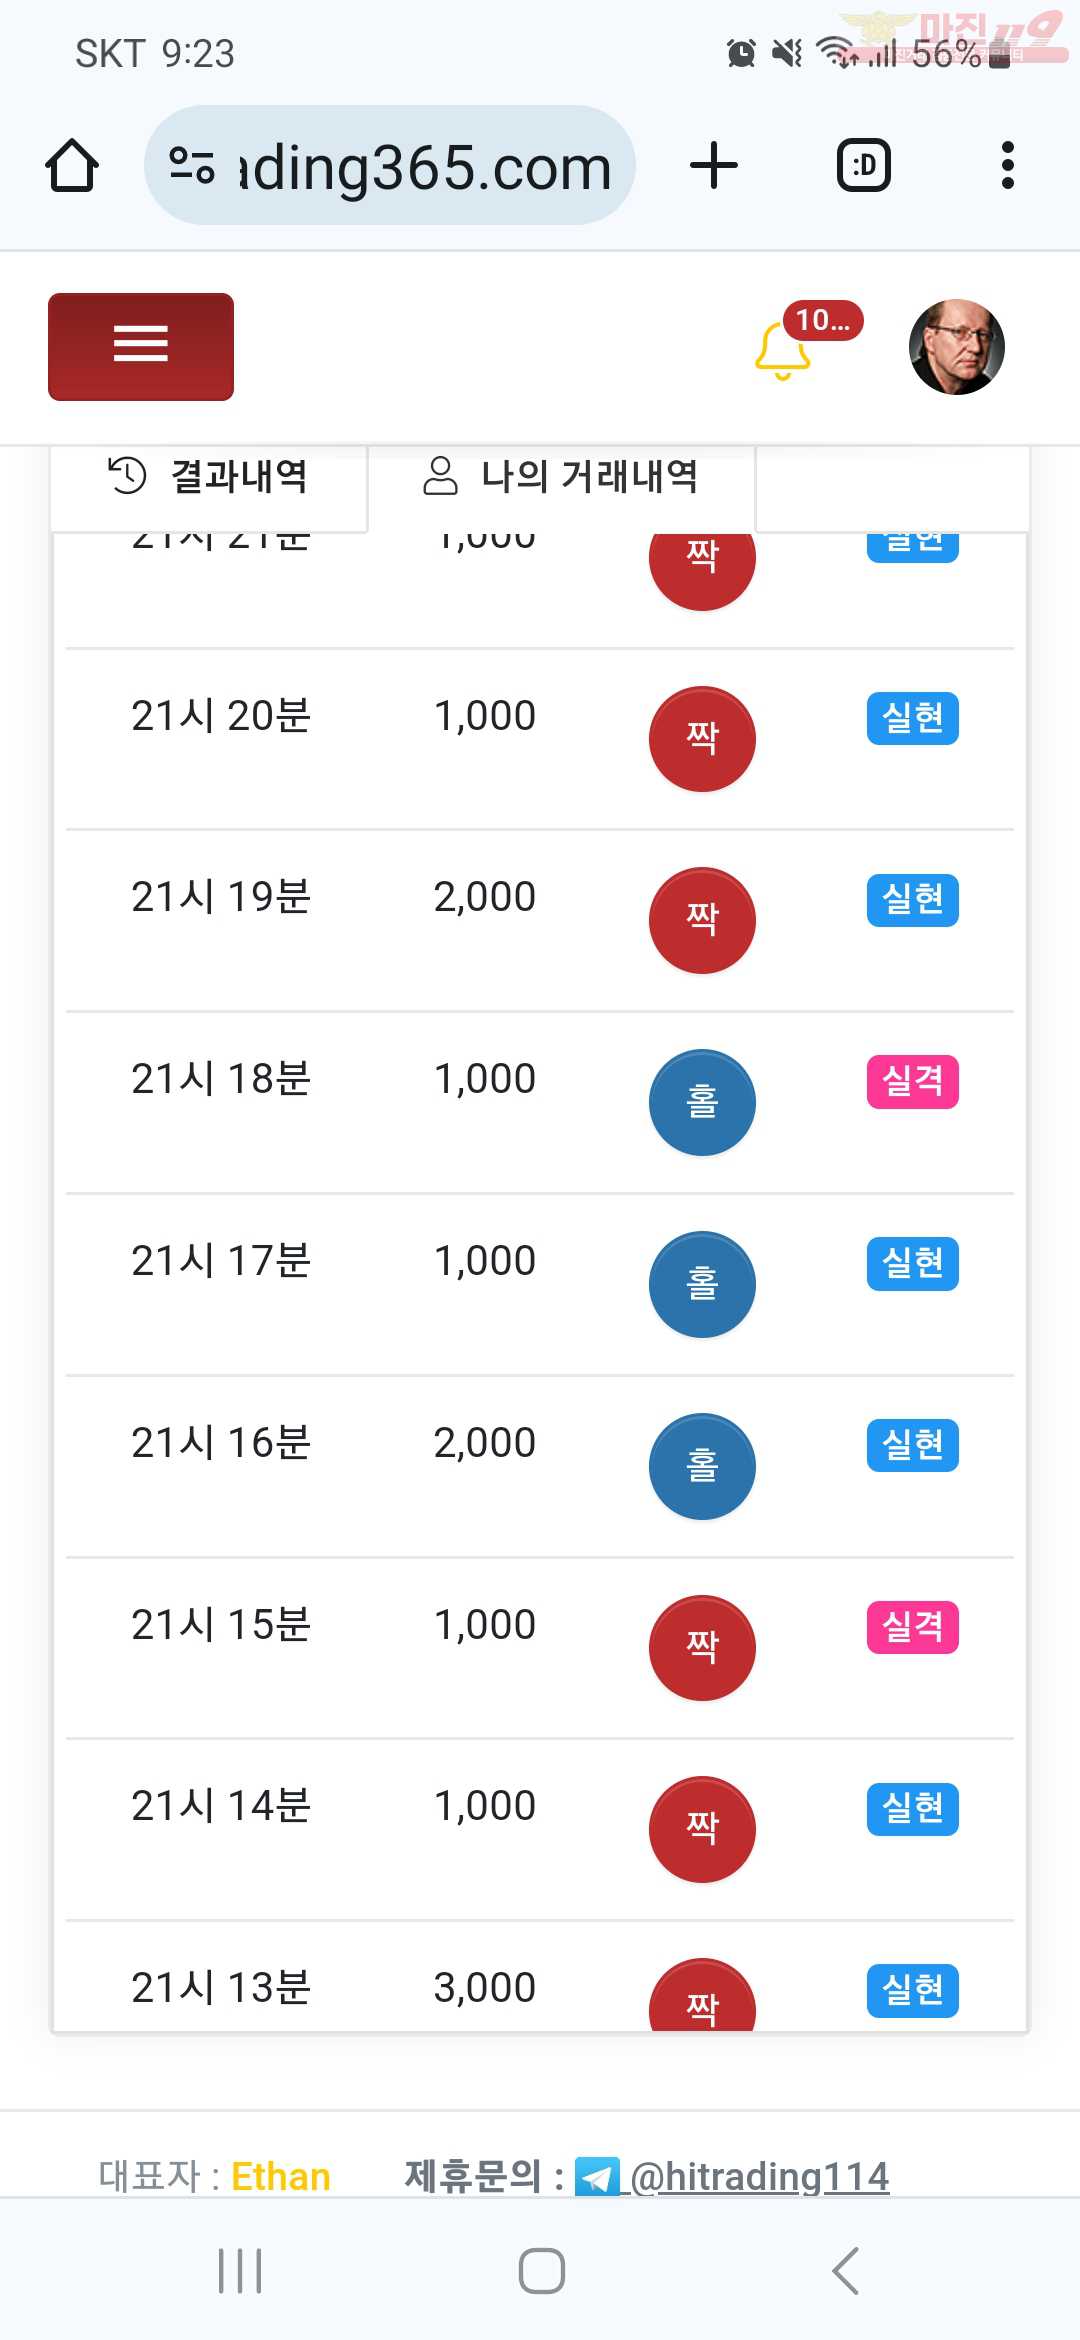This screenshot has height=2340, width=1080.
Task: Click the blue 실현 badge for 21시 19분
Action: [913, 900]
